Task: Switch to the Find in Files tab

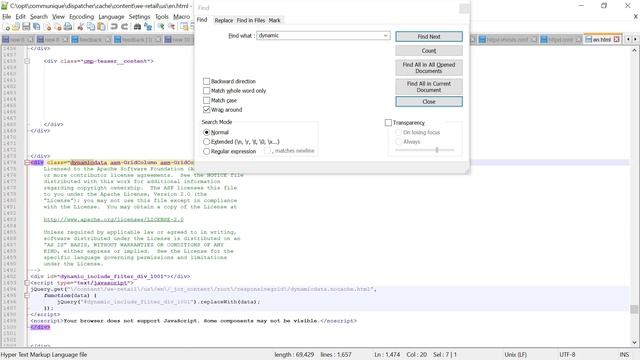Action: (x=251, y=20)
